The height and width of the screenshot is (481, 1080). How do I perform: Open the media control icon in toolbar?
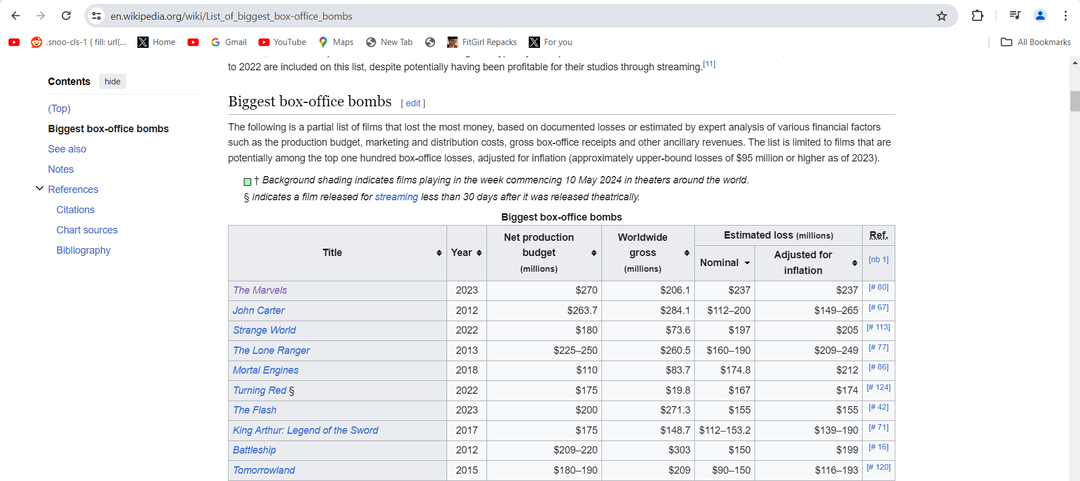click(x=1015, y=15)
